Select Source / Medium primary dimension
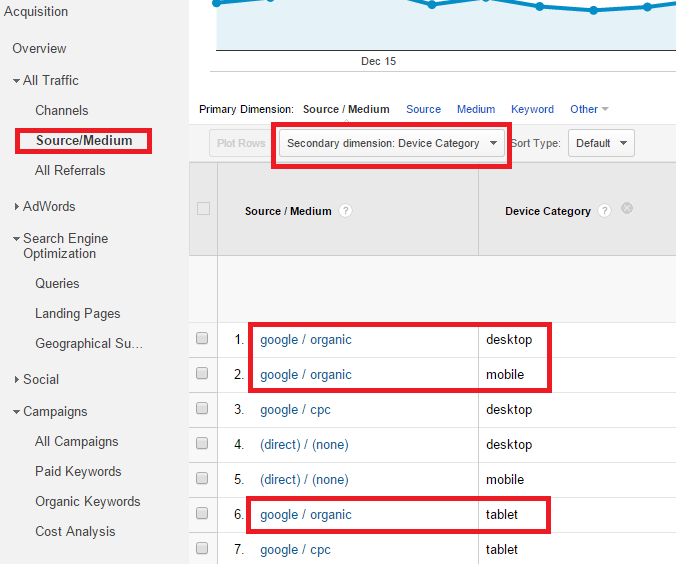Image resolution: width=676 pixels, height=564 pixels. coord(346,109)
